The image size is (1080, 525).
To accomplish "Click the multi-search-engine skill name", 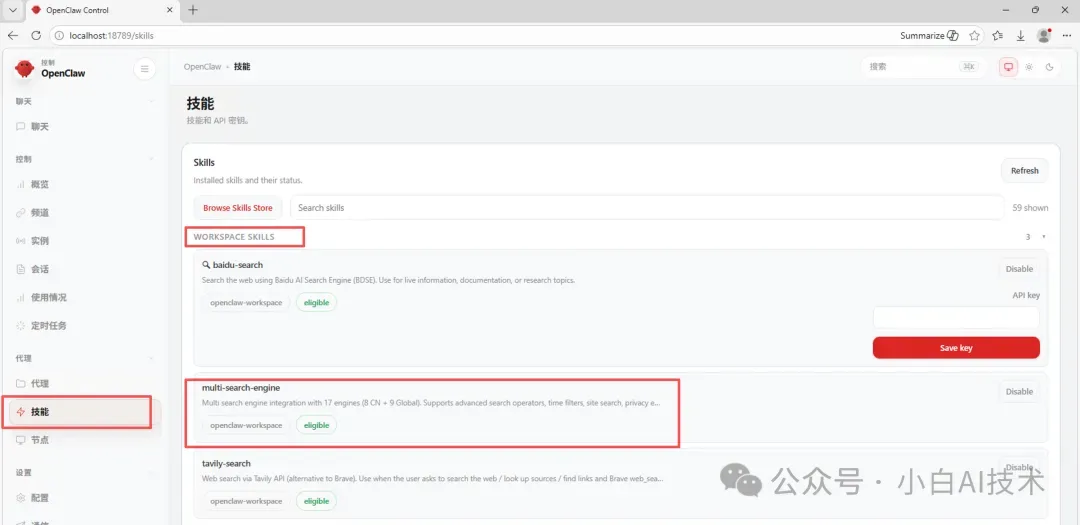I will click(x=241, y=388).
